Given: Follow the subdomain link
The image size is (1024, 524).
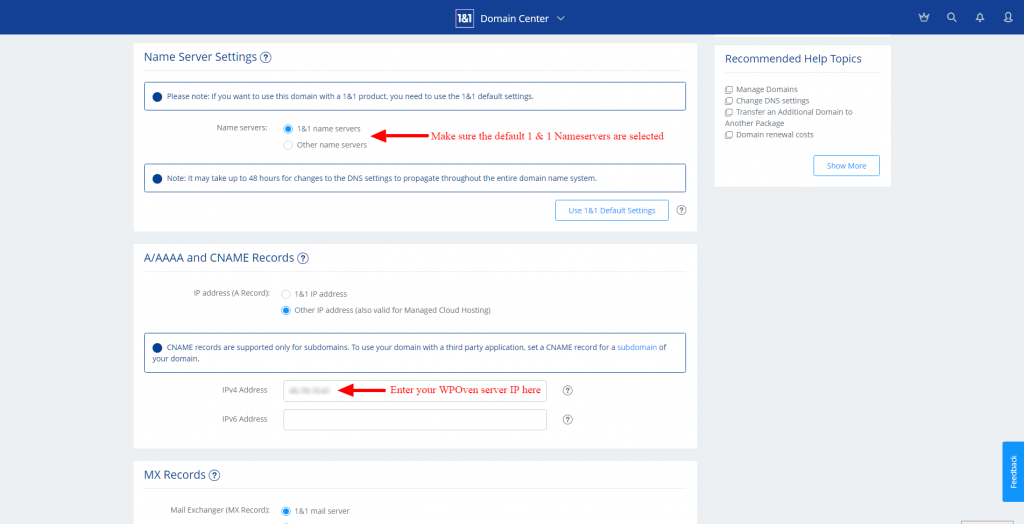Looking at the screenshot, I should [x=637, y=348].
